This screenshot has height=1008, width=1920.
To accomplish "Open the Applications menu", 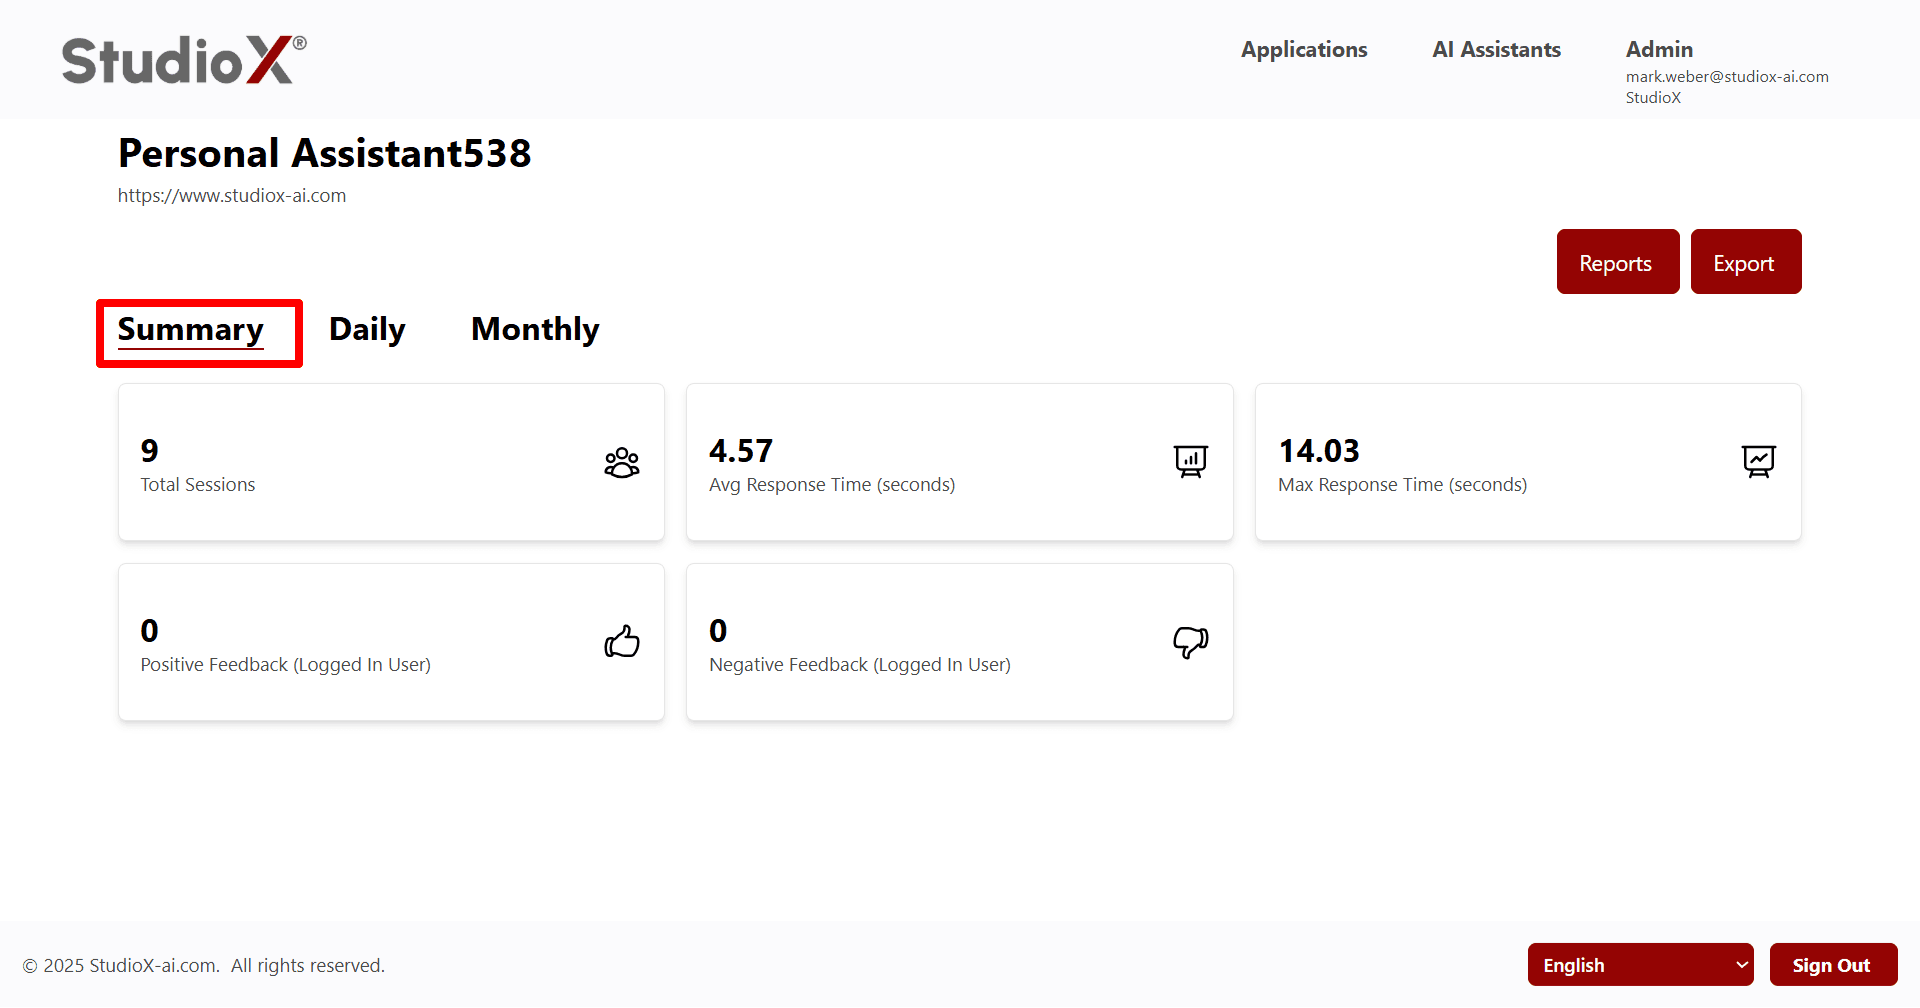I will click(1304, 49).
